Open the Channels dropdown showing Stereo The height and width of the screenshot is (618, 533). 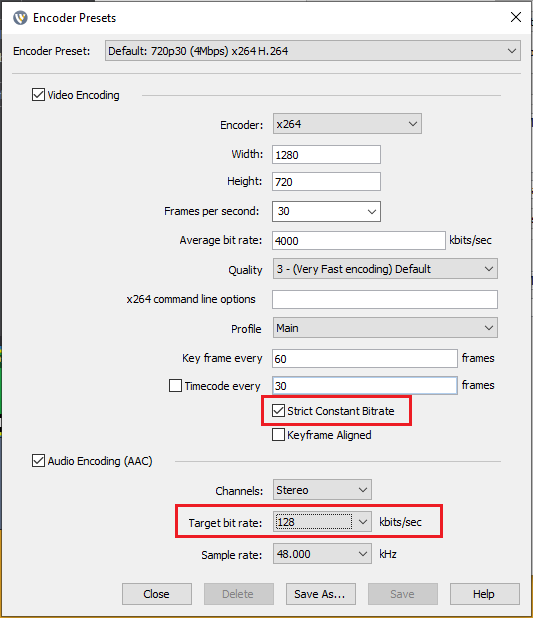322,490
